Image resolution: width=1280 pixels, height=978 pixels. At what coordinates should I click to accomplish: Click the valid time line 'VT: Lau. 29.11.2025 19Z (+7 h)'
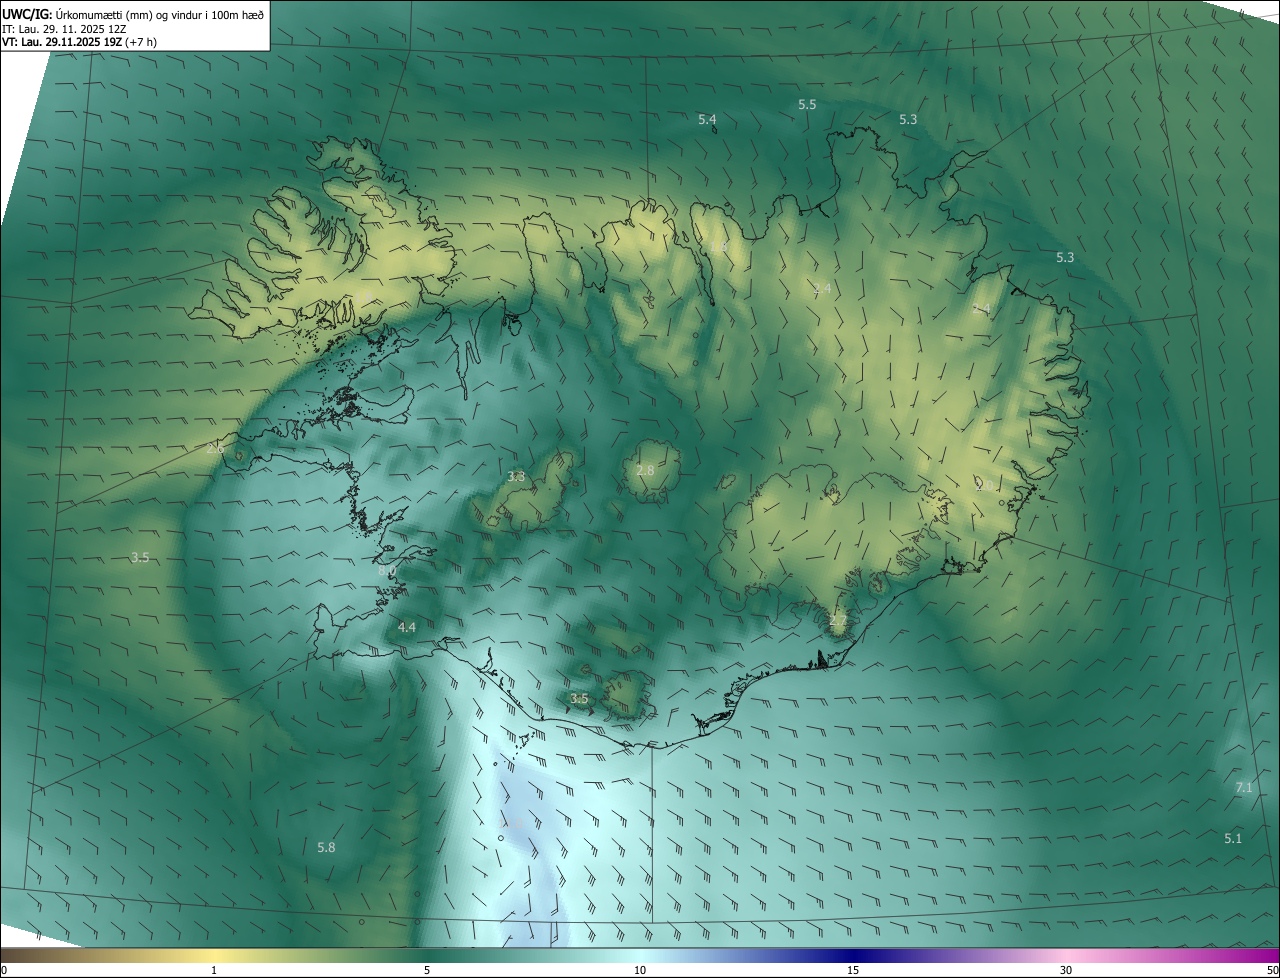[79, 42]
